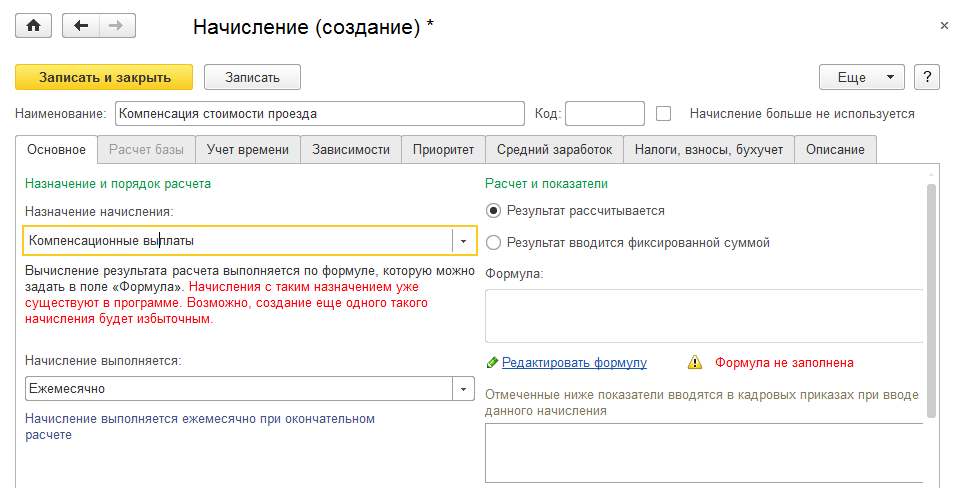Click into the 'Код' input field
This screenshot has height=488, width=954.
coord(605,113)
